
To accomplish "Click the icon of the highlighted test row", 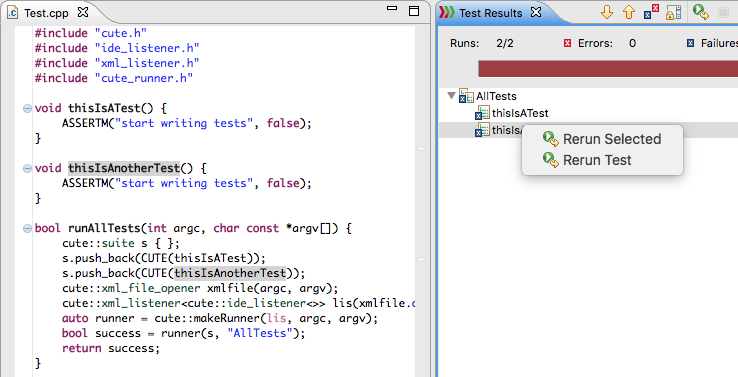I will 482,130.
